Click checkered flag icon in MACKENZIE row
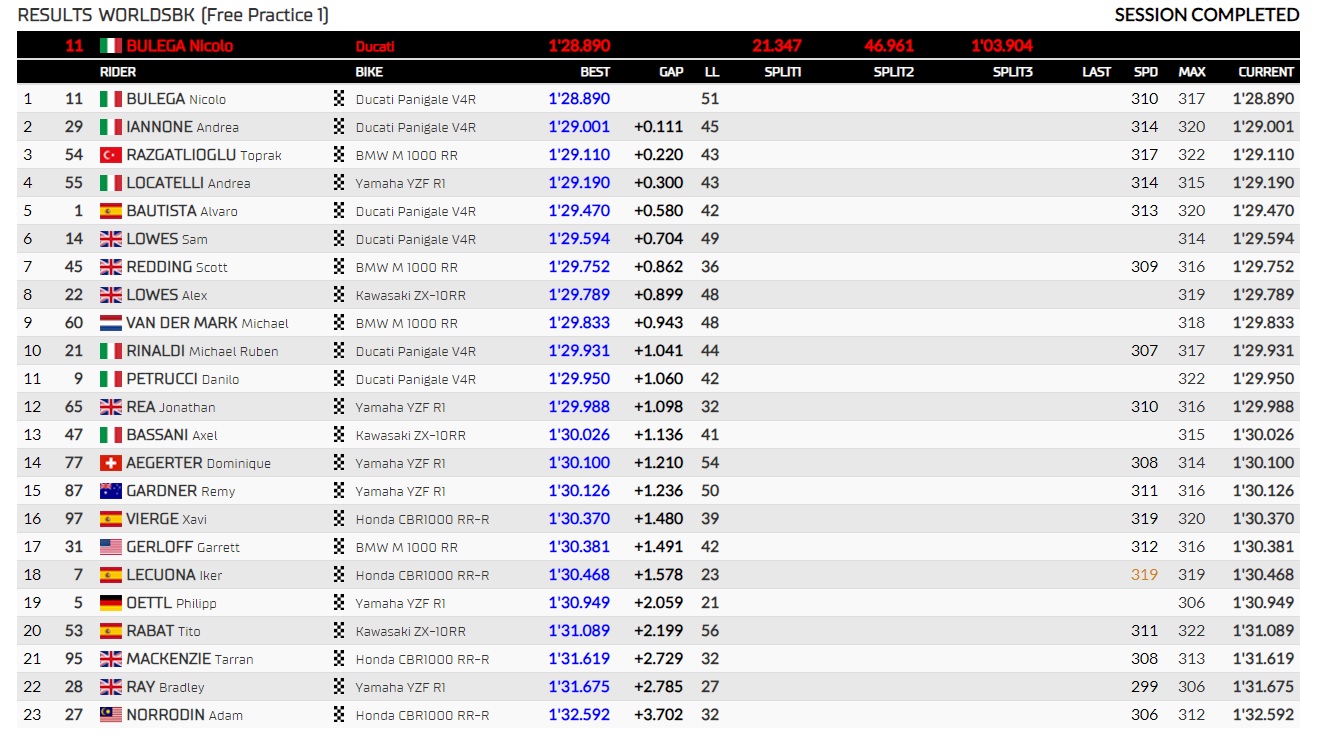Image resolution: width=1325 pixels, height=737 pixels. (x=339, y=659)
